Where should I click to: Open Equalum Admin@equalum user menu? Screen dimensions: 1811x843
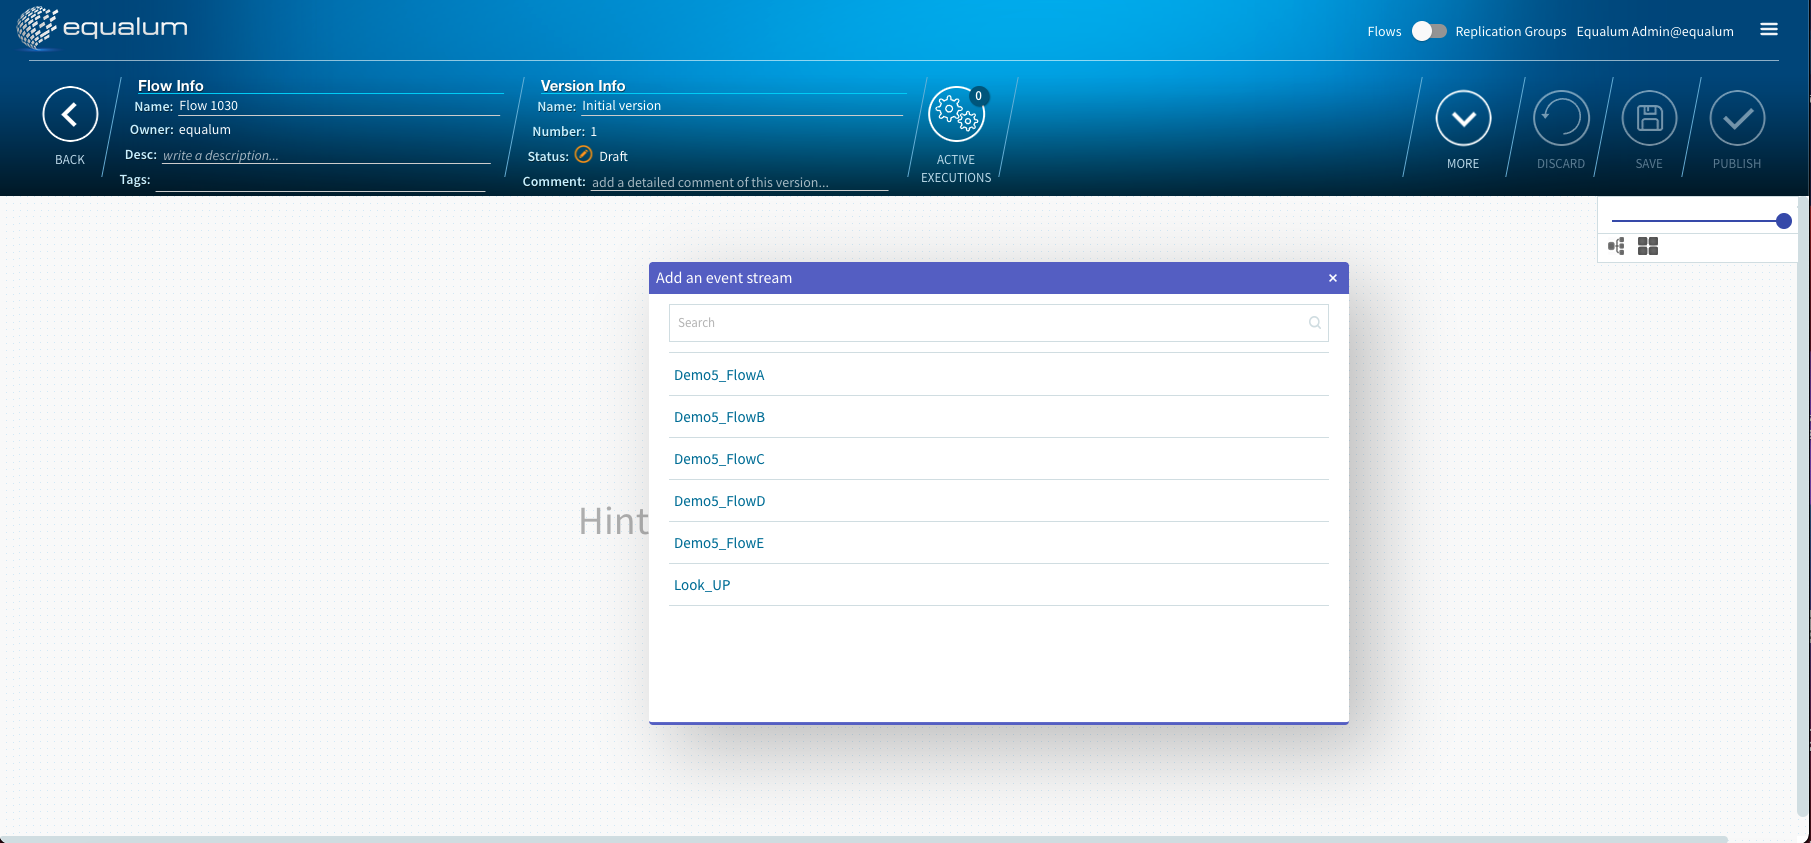coord(1655,31)
